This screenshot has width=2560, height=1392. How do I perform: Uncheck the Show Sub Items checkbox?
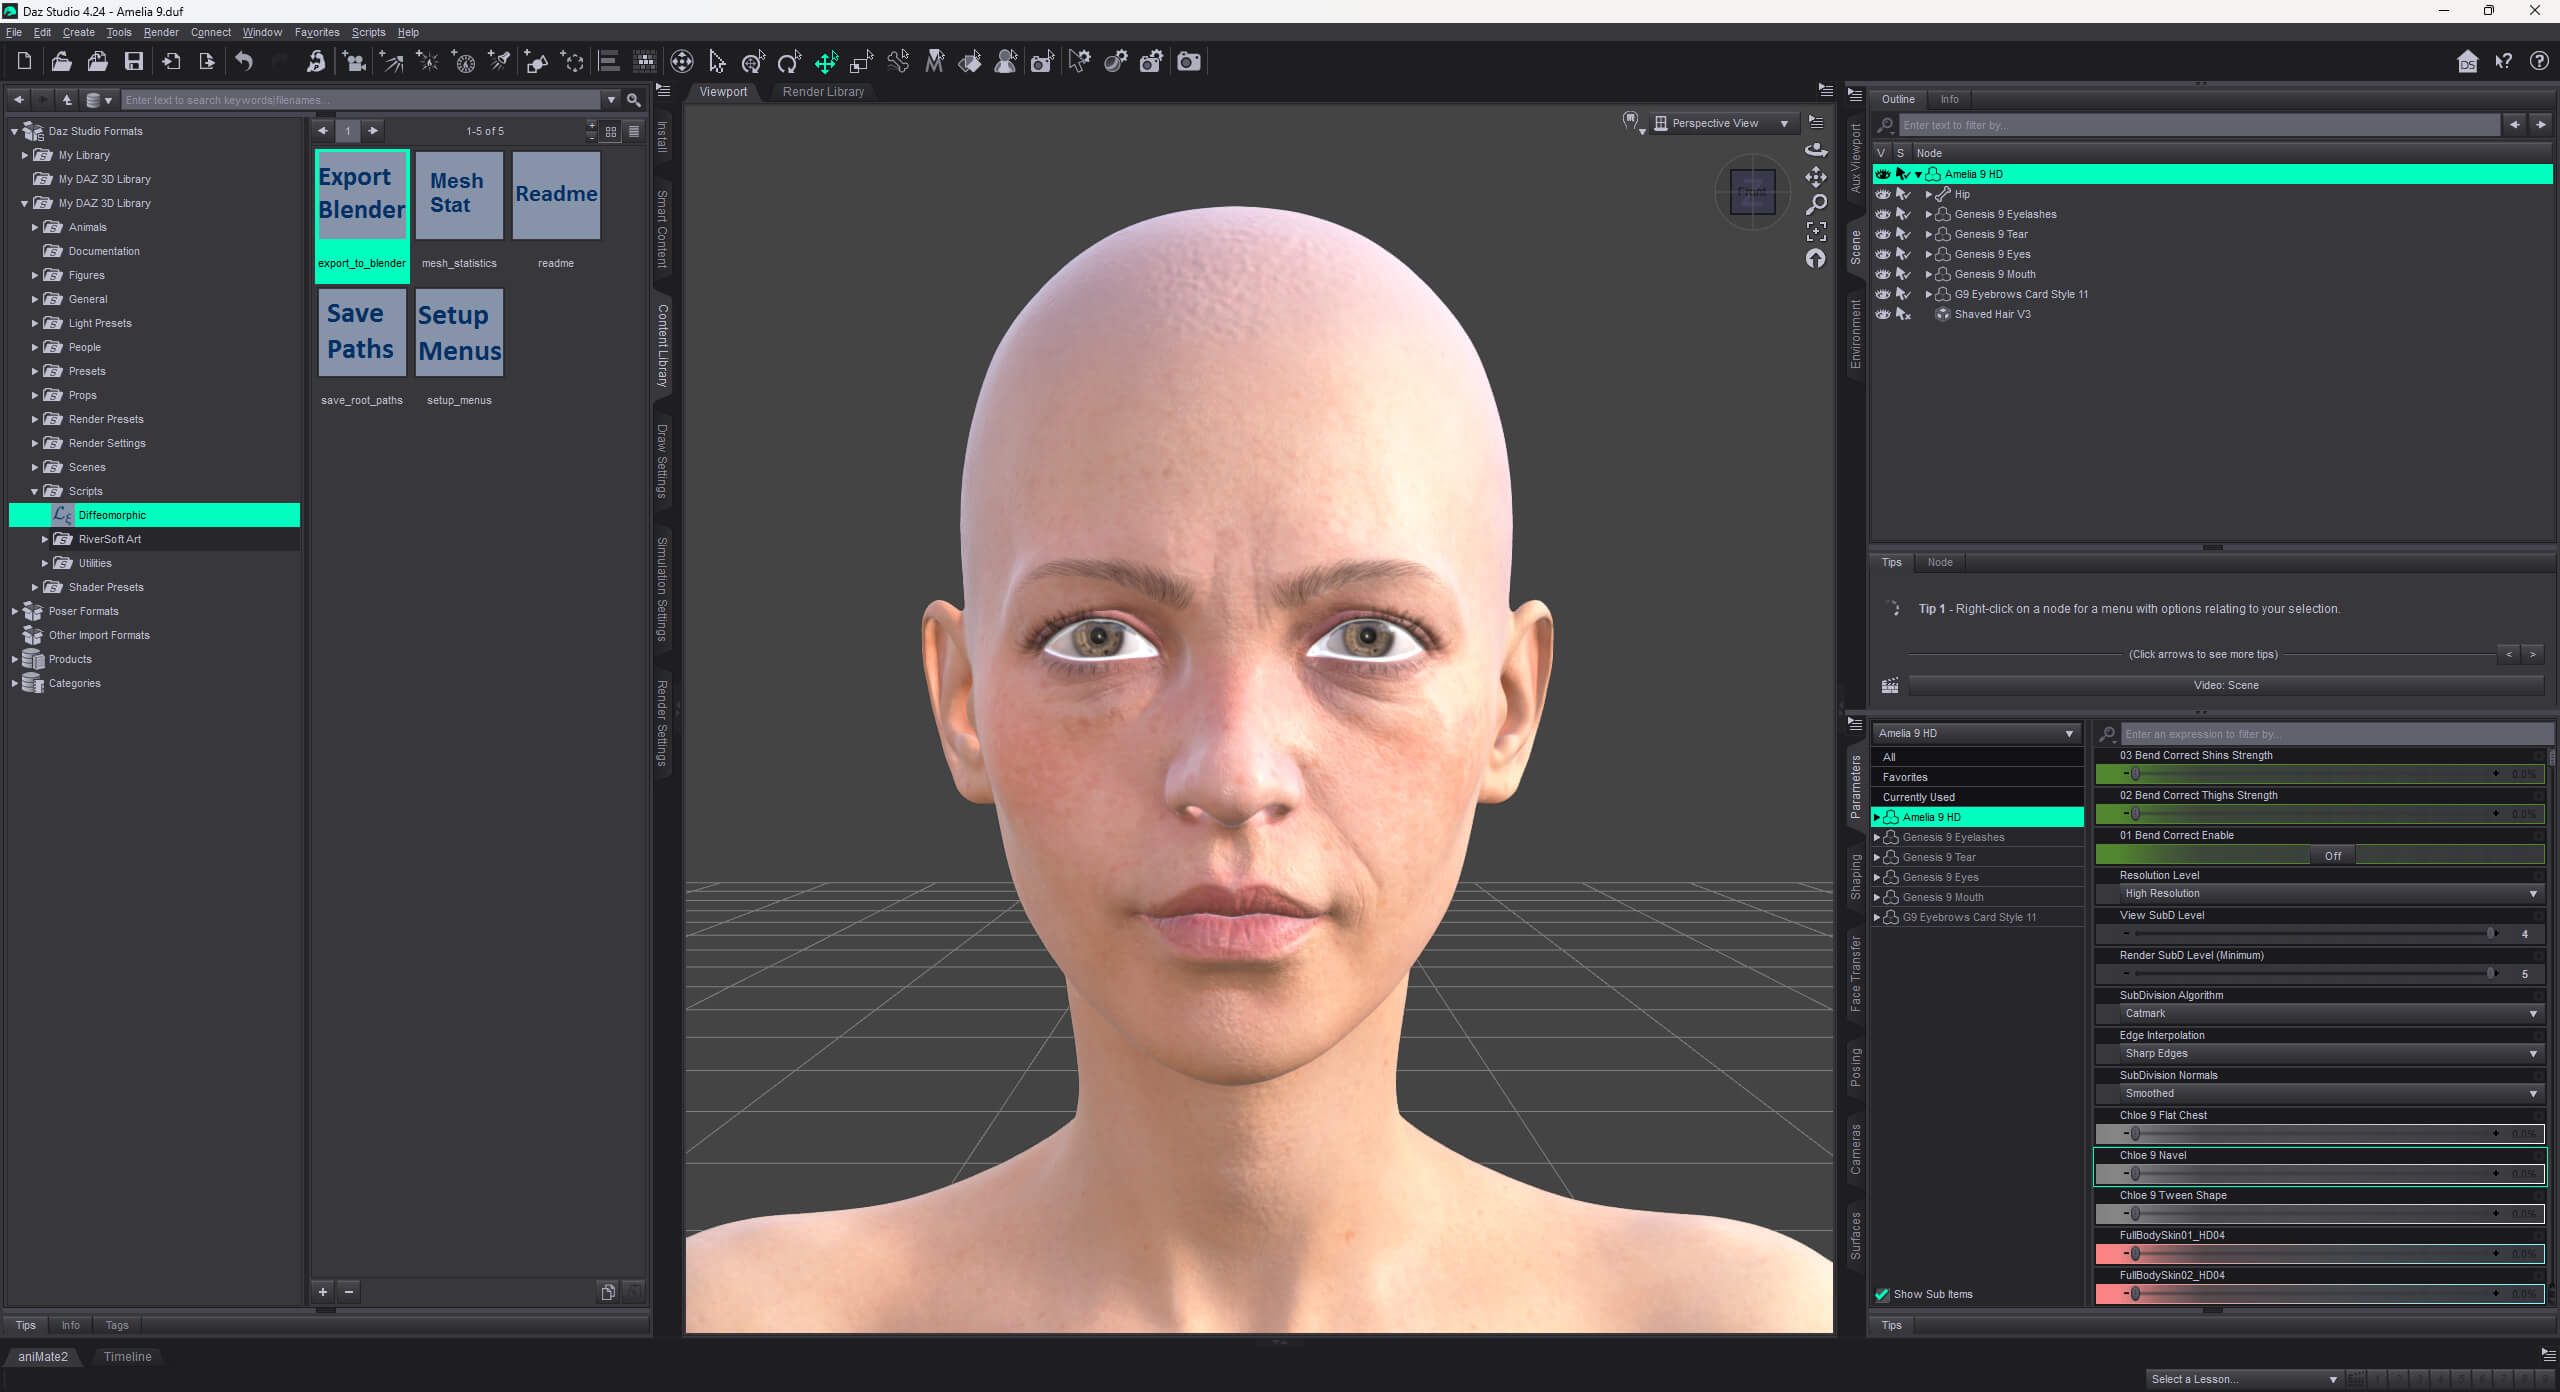(x=1882, y=1294)
